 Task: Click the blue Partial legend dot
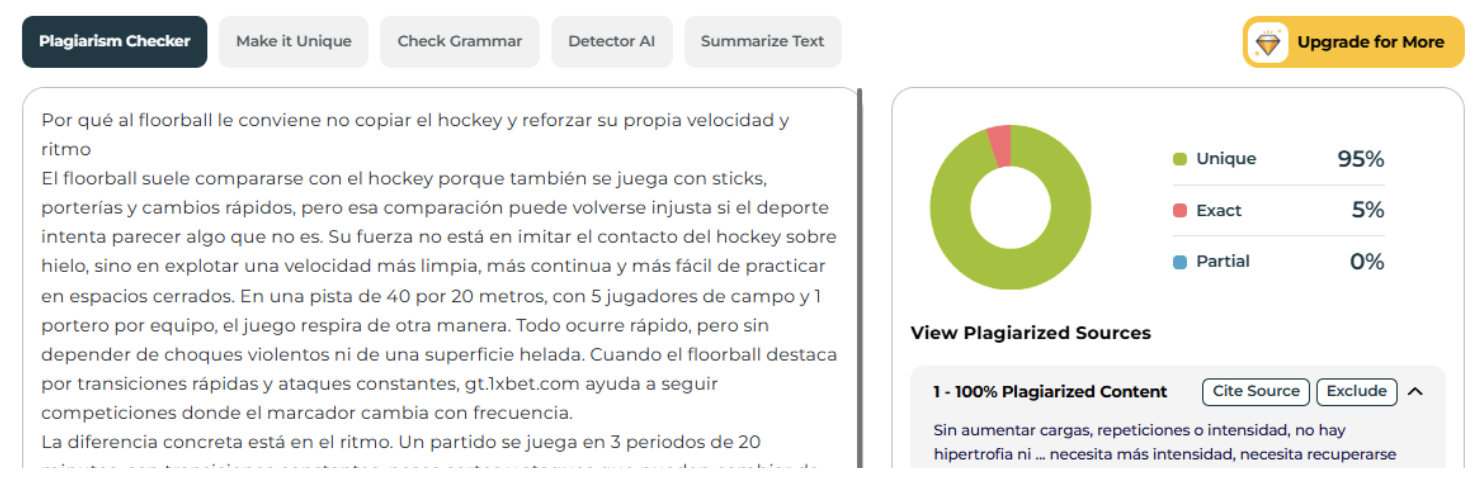(1180, 262)
